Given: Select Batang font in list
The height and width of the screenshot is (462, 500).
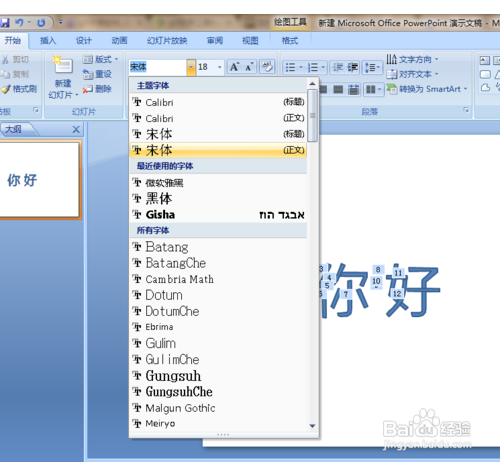Looking at the screenshot, I should 218,247.
